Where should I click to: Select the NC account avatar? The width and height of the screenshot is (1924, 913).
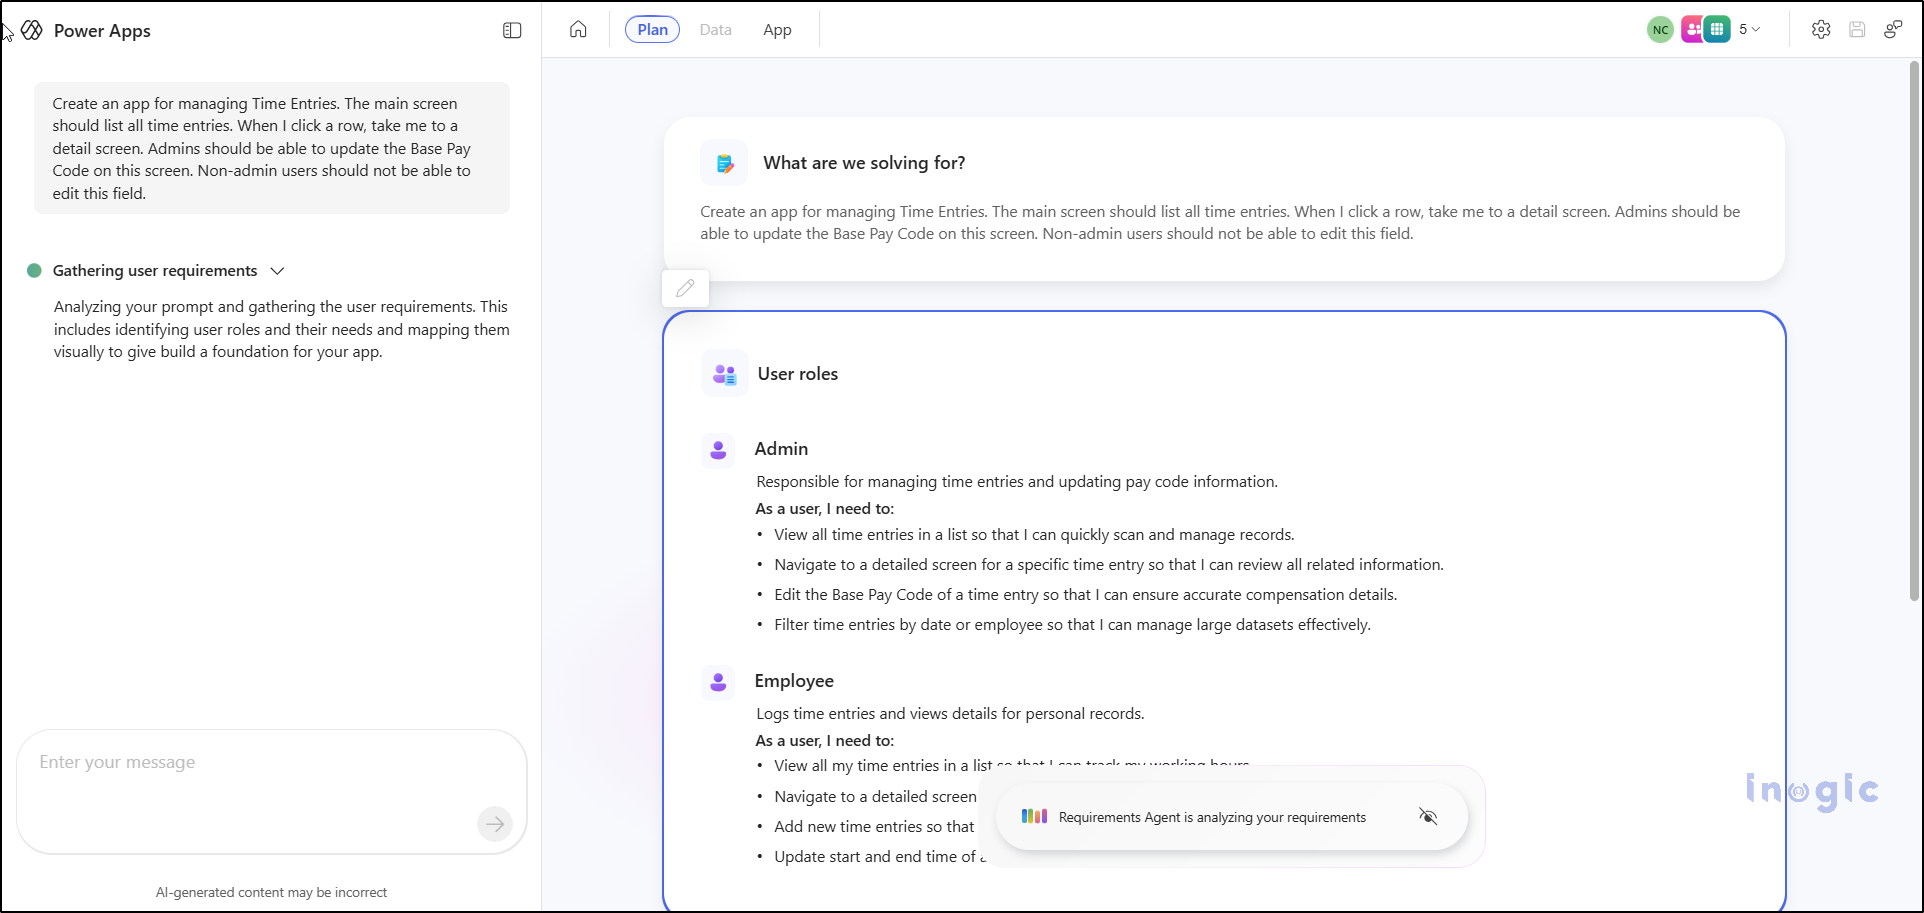[1660, 29]
